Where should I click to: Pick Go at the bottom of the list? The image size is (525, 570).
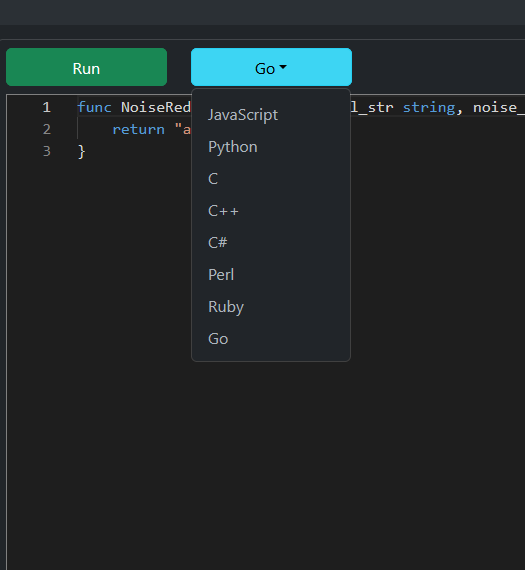[x=271, y=339]
